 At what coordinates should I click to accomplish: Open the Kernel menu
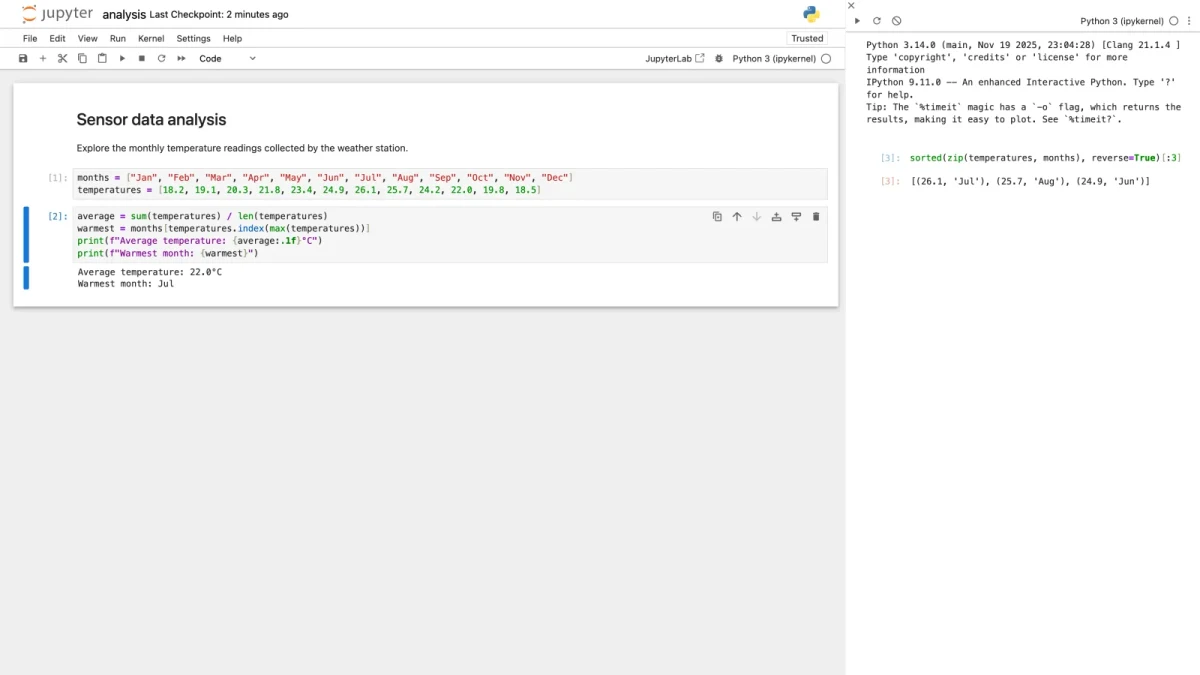(x=151, y=38)
